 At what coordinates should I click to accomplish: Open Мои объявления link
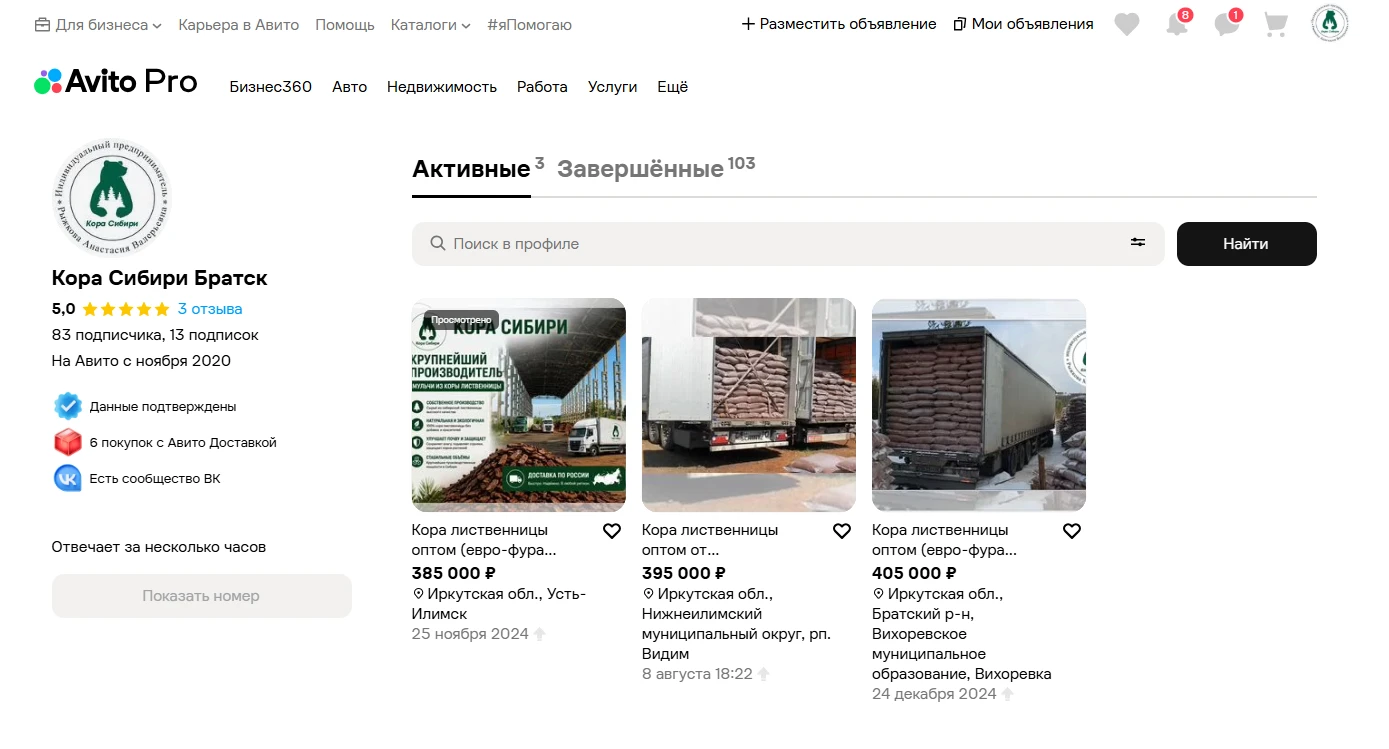(1023, 24)
